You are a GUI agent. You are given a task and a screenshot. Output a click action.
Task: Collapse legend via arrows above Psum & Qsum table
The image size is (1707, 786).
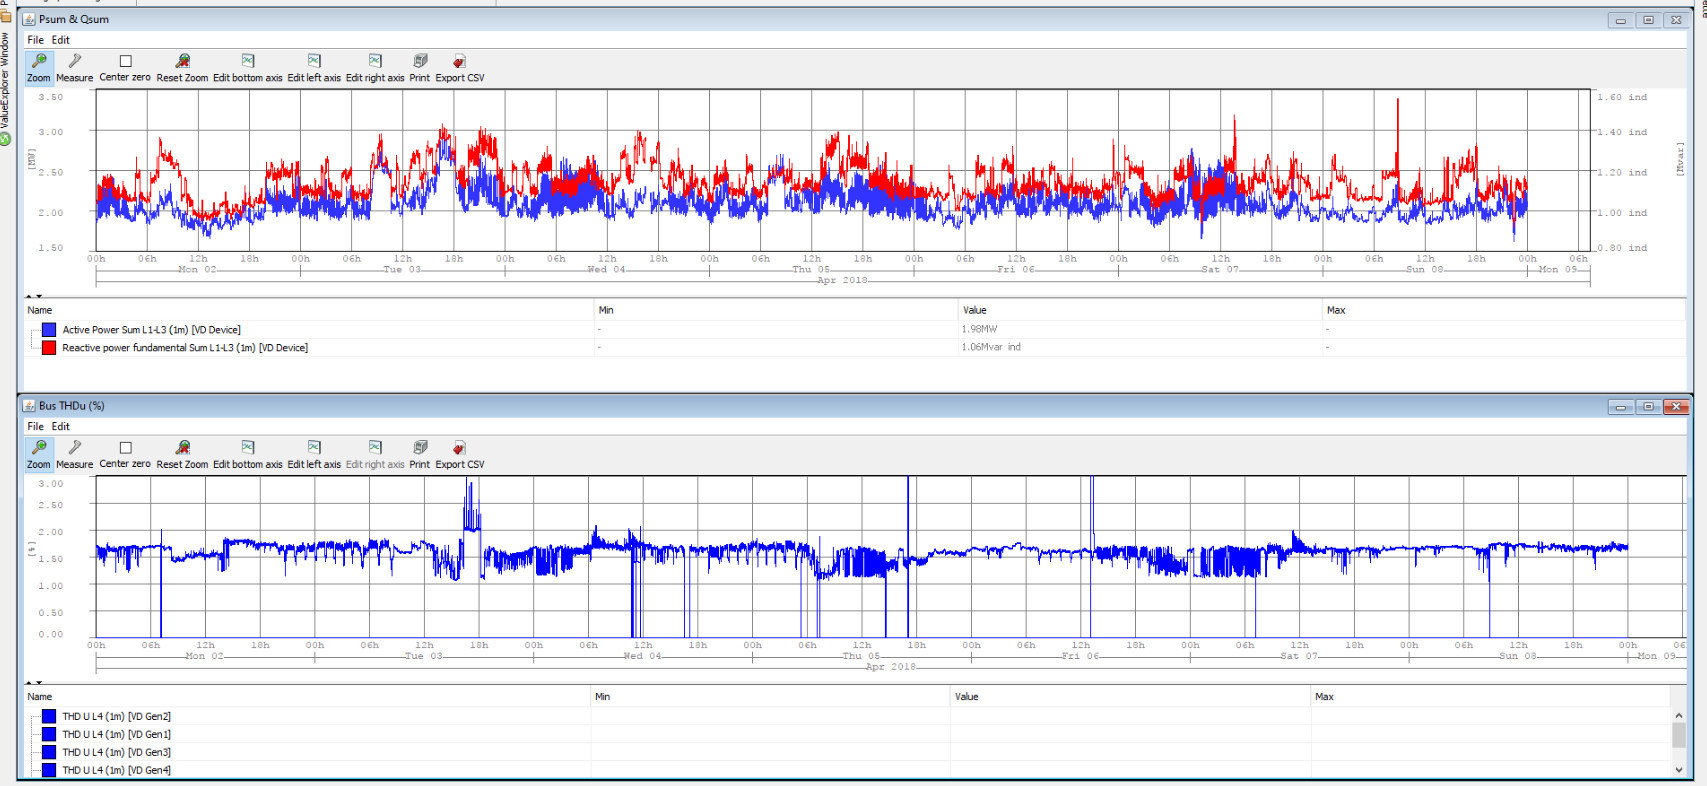(x=34, y=296)
